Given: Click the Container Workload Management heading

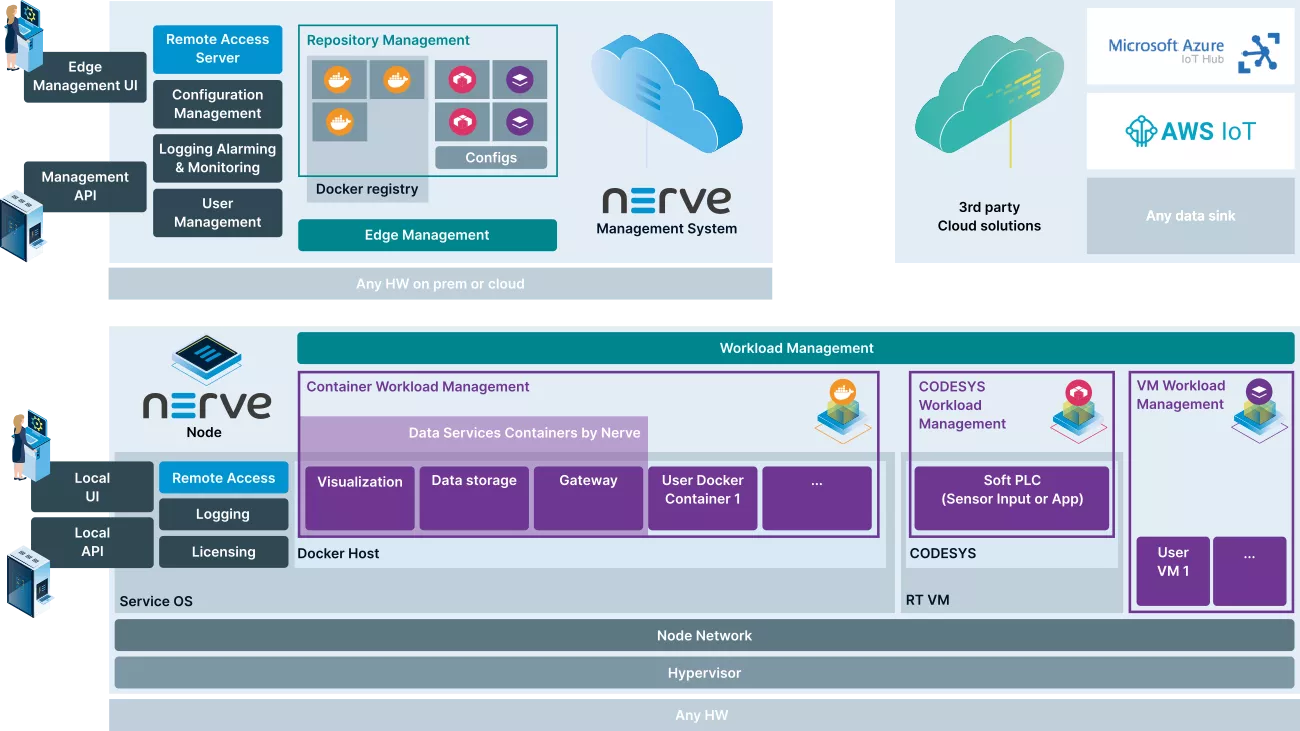Looking at the screenshot, I should coord(418,387).
